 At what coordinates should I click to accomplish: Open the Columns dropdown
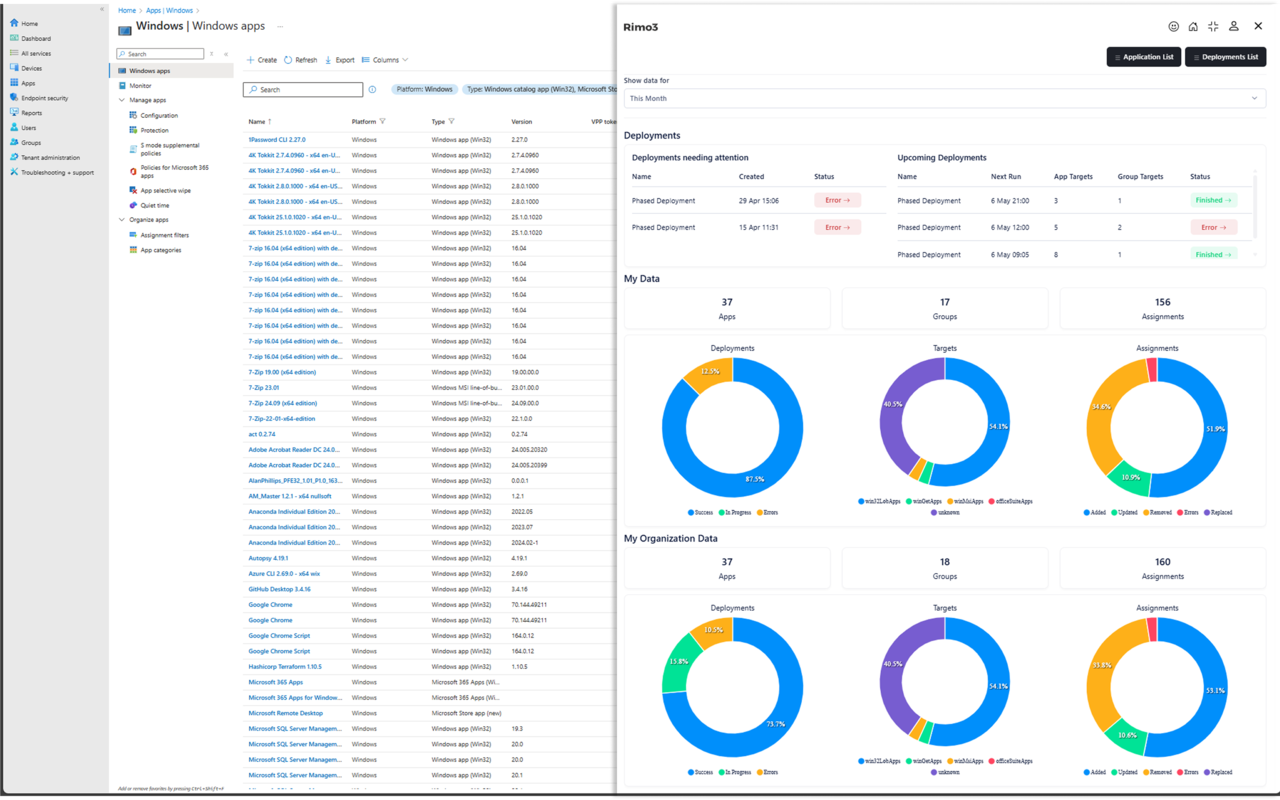click(385, 60)
